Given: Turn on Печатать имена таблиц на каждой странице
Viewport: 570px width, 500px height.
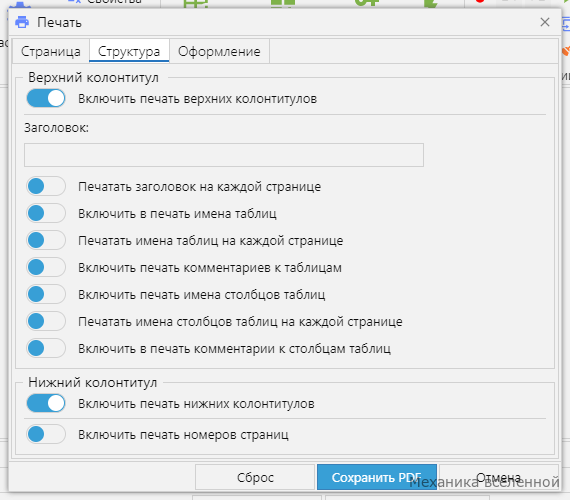Looking at the screenshot, I should 46,240.
